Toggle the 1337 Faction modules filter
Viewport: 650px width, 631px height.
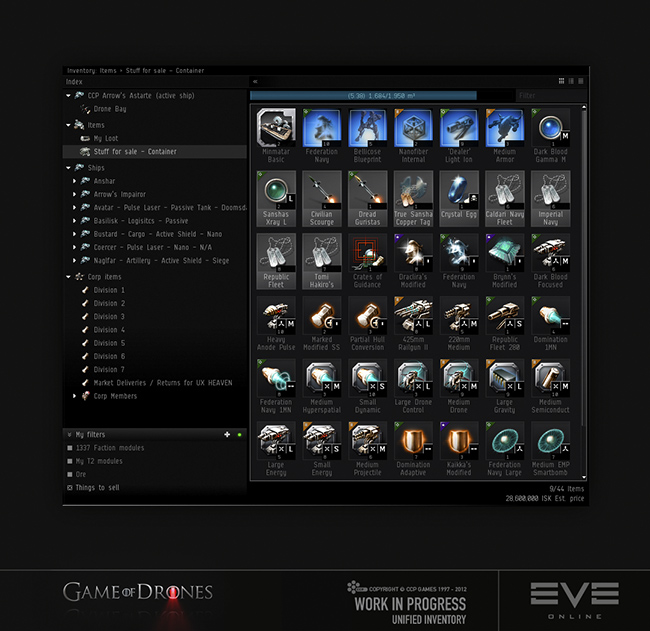(70, 448)
